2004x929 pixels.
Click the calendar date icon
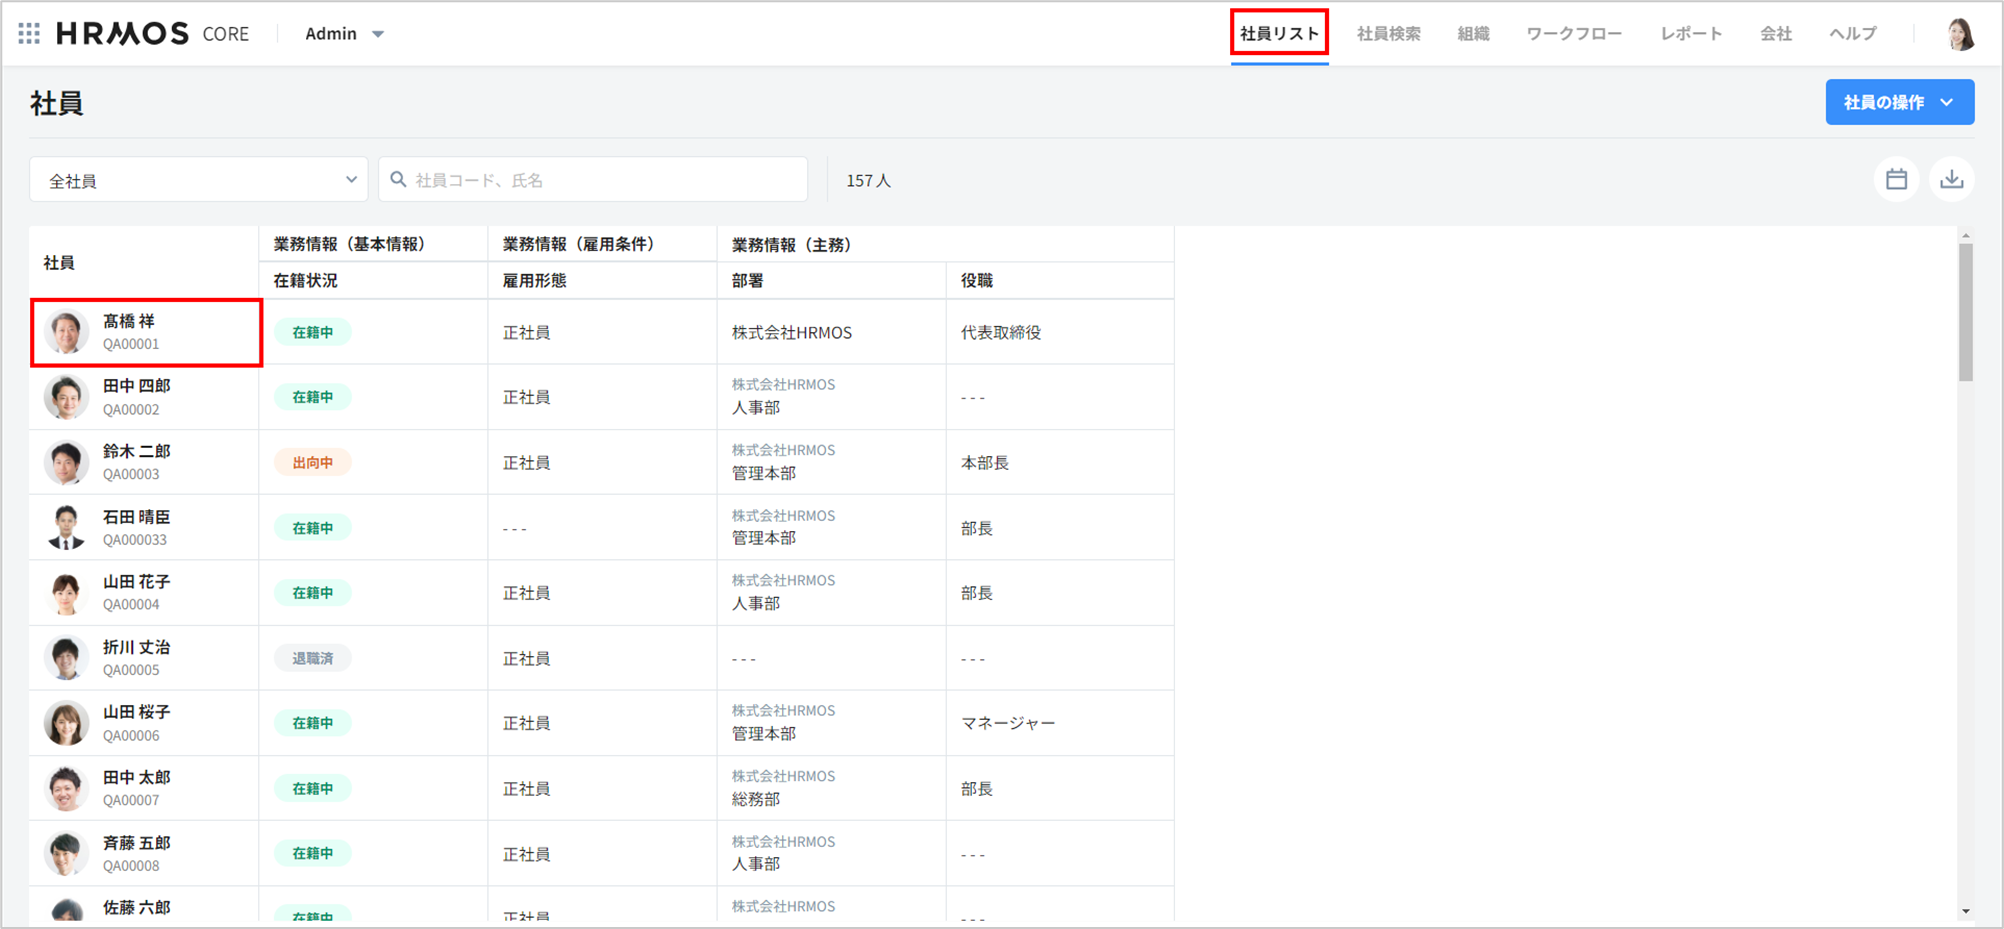click(x=1896, y=180)
